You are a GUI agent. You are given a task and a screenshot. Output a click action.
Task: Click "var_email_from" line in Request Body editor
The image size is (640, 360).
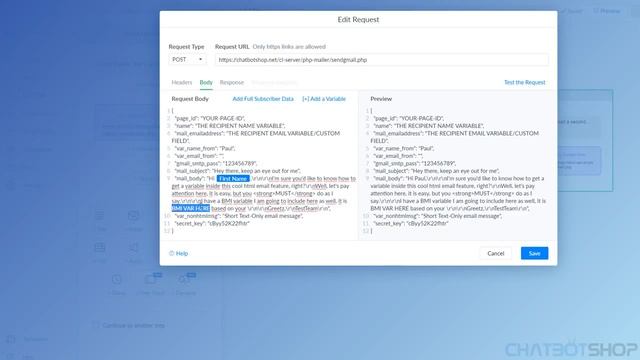(199, 156)
